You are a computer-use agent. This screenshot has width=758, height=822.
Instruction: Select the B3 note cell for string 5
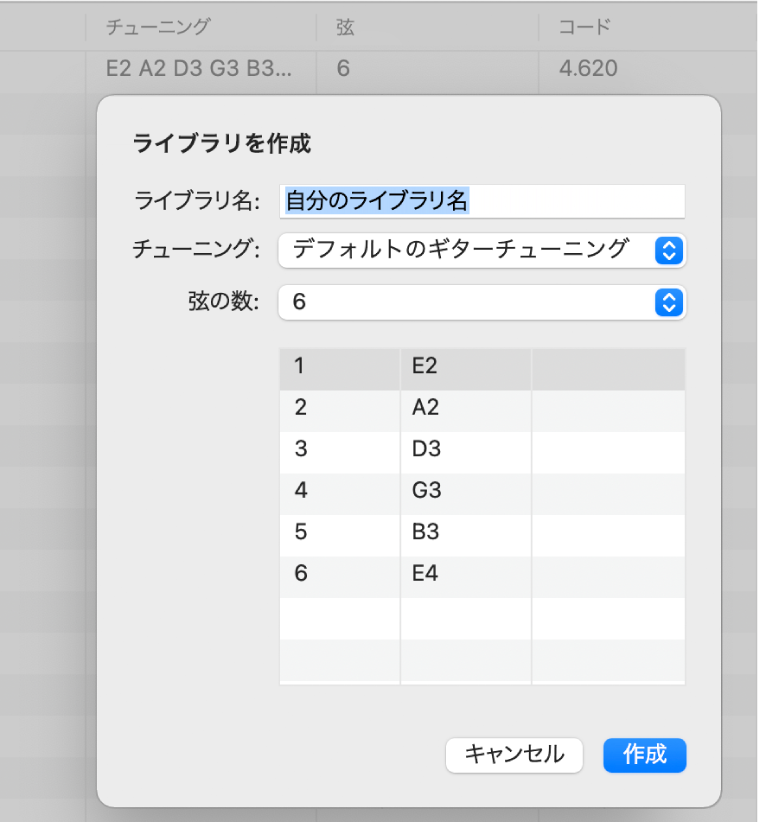click(x=465, y=533)
